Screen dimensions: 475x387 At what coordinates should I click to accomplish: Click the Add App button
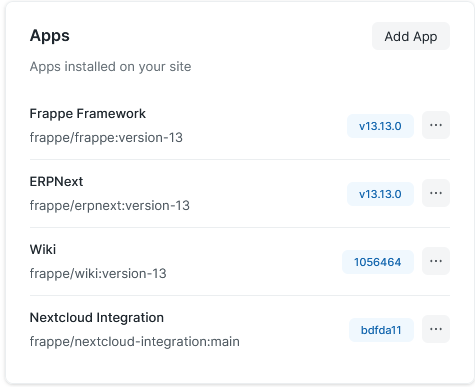pos(411,36)
